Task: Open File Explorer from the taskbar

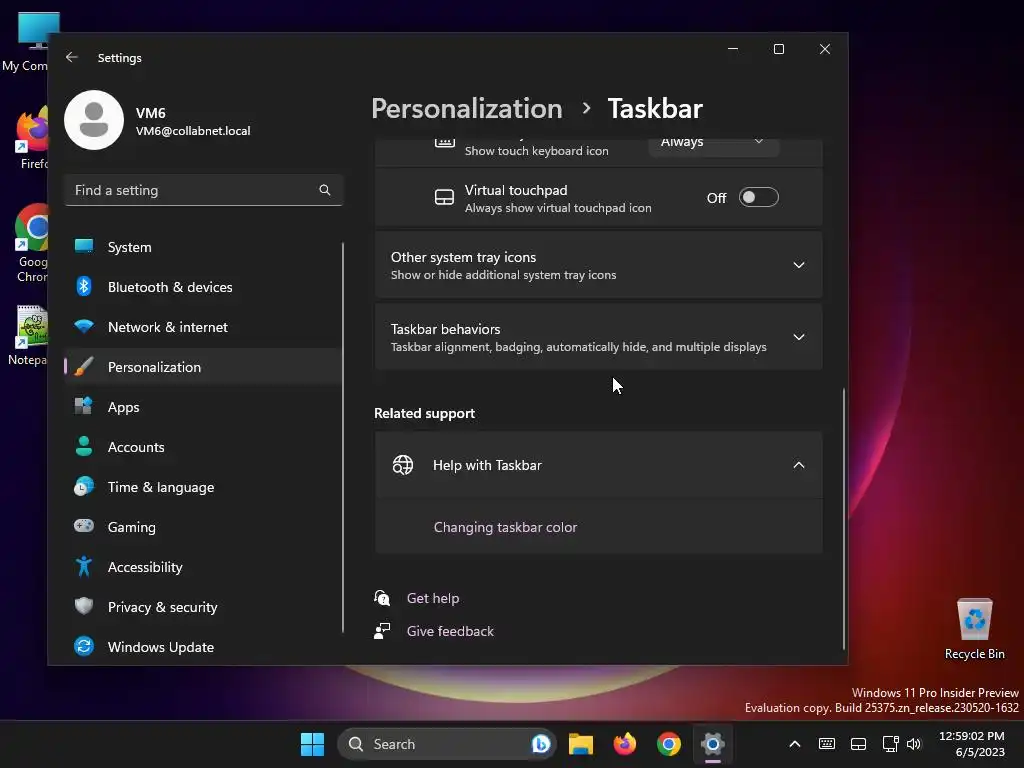Action: (581, 744)
